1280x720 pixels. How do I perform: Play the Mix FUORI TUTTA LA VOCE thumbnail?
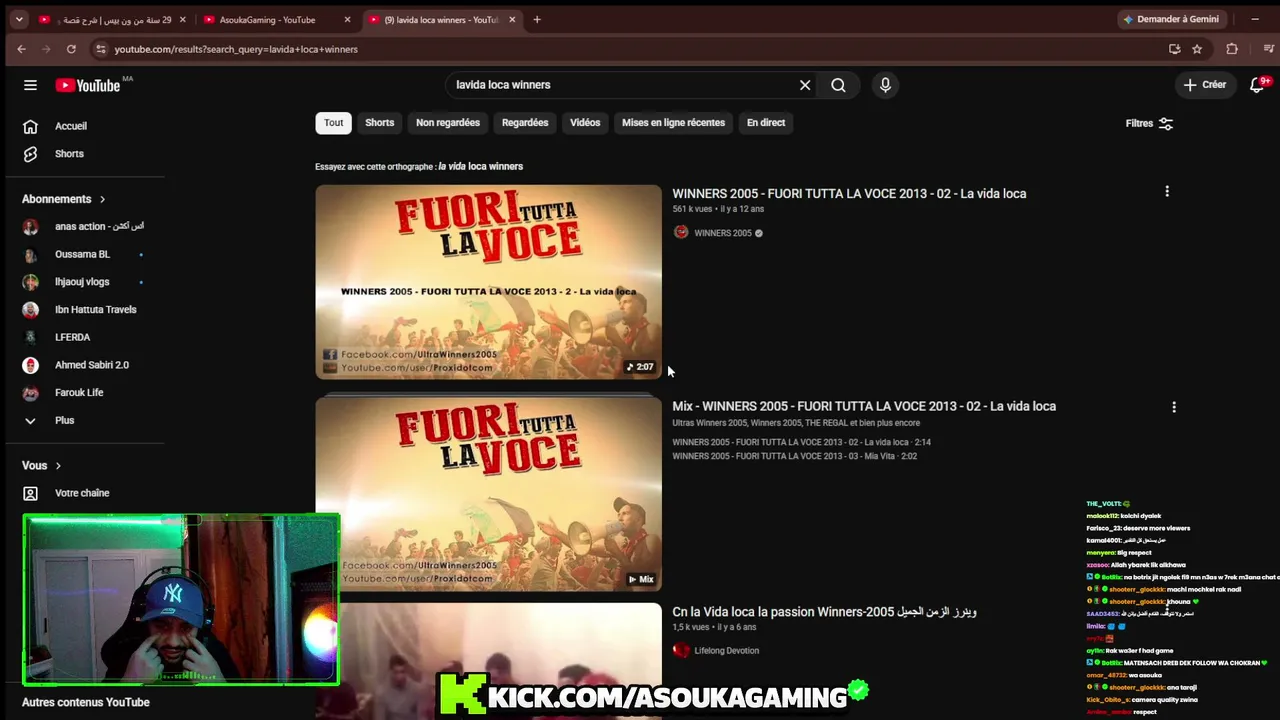[488, 494]
